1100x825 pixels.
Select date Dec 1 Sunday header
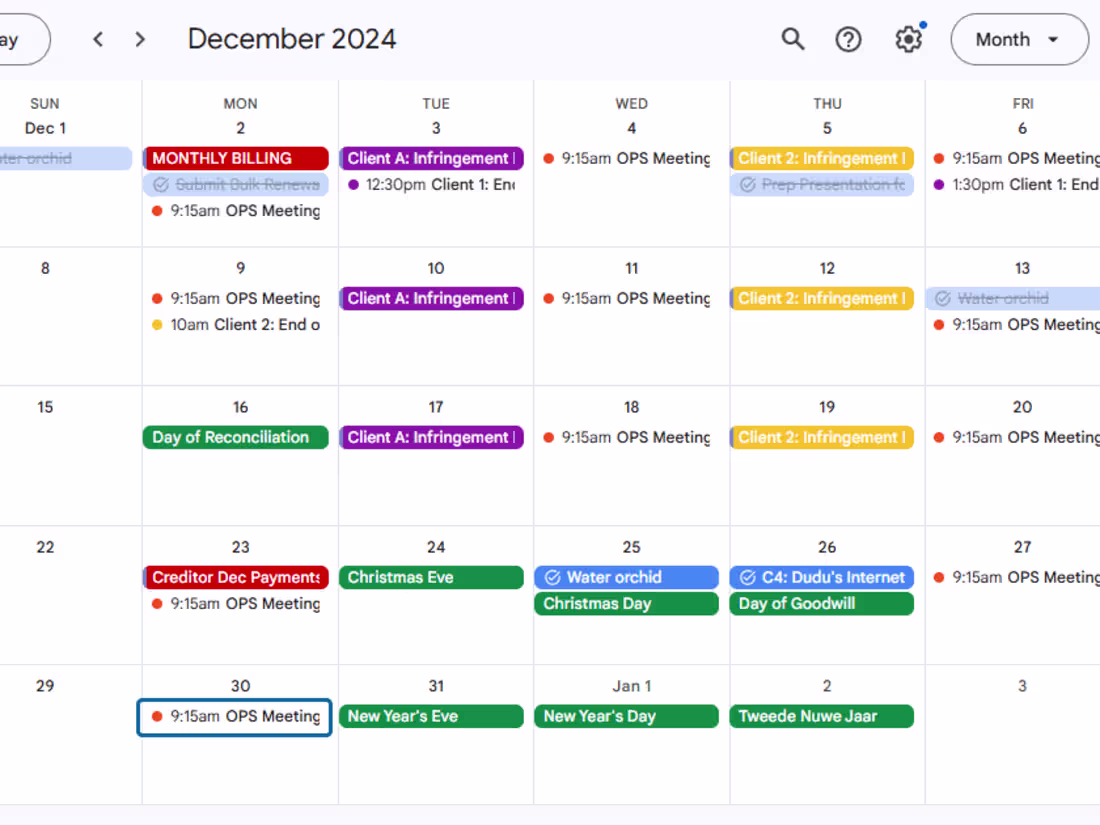pyautogui.click(x=45, y=128)
